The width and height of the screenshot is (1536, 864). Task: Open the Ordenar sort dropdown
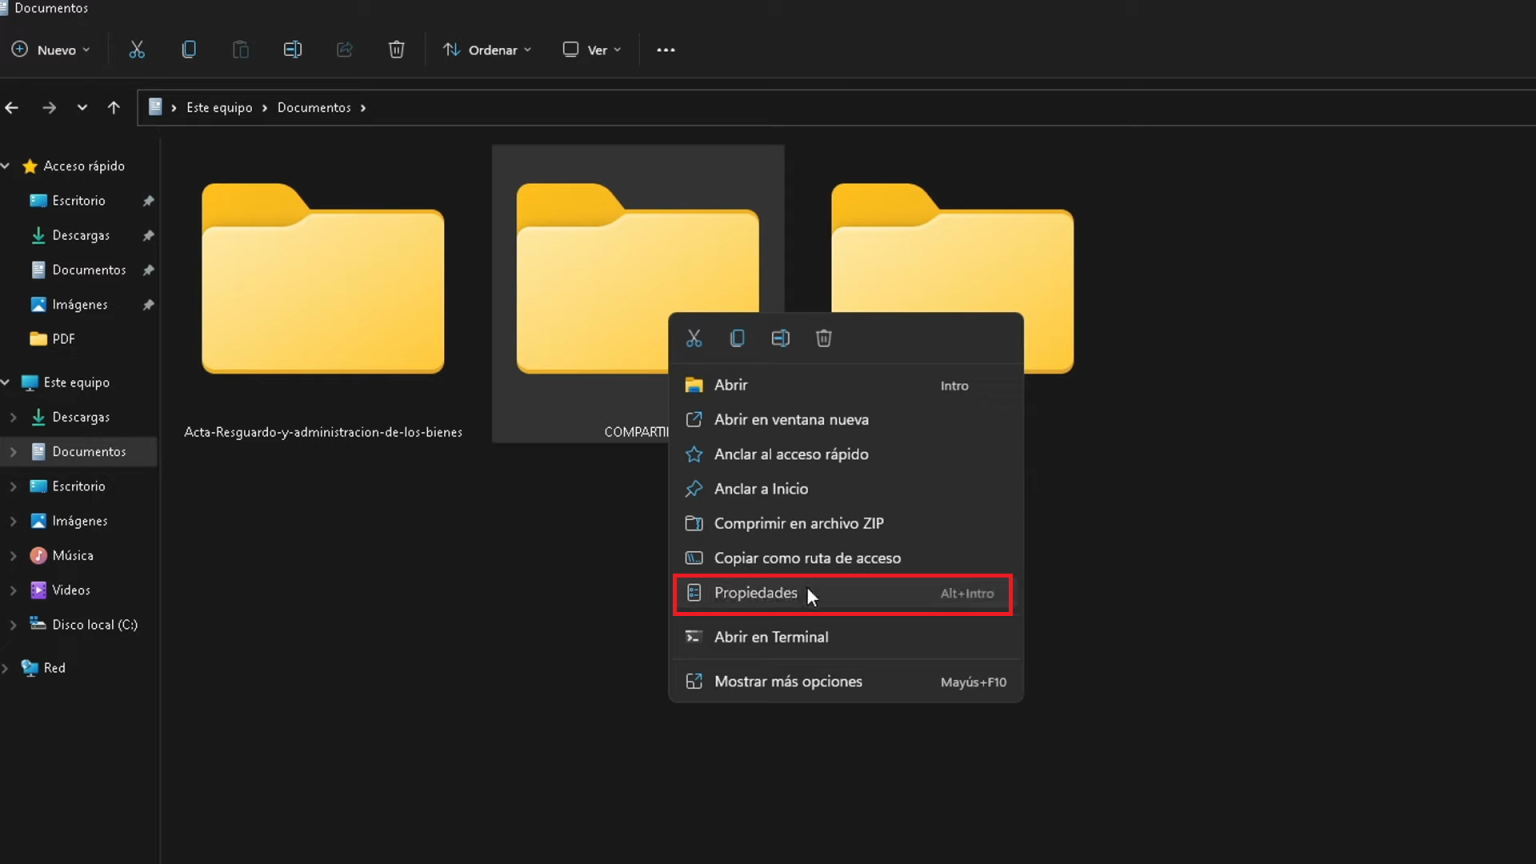(x=487, y=50)
